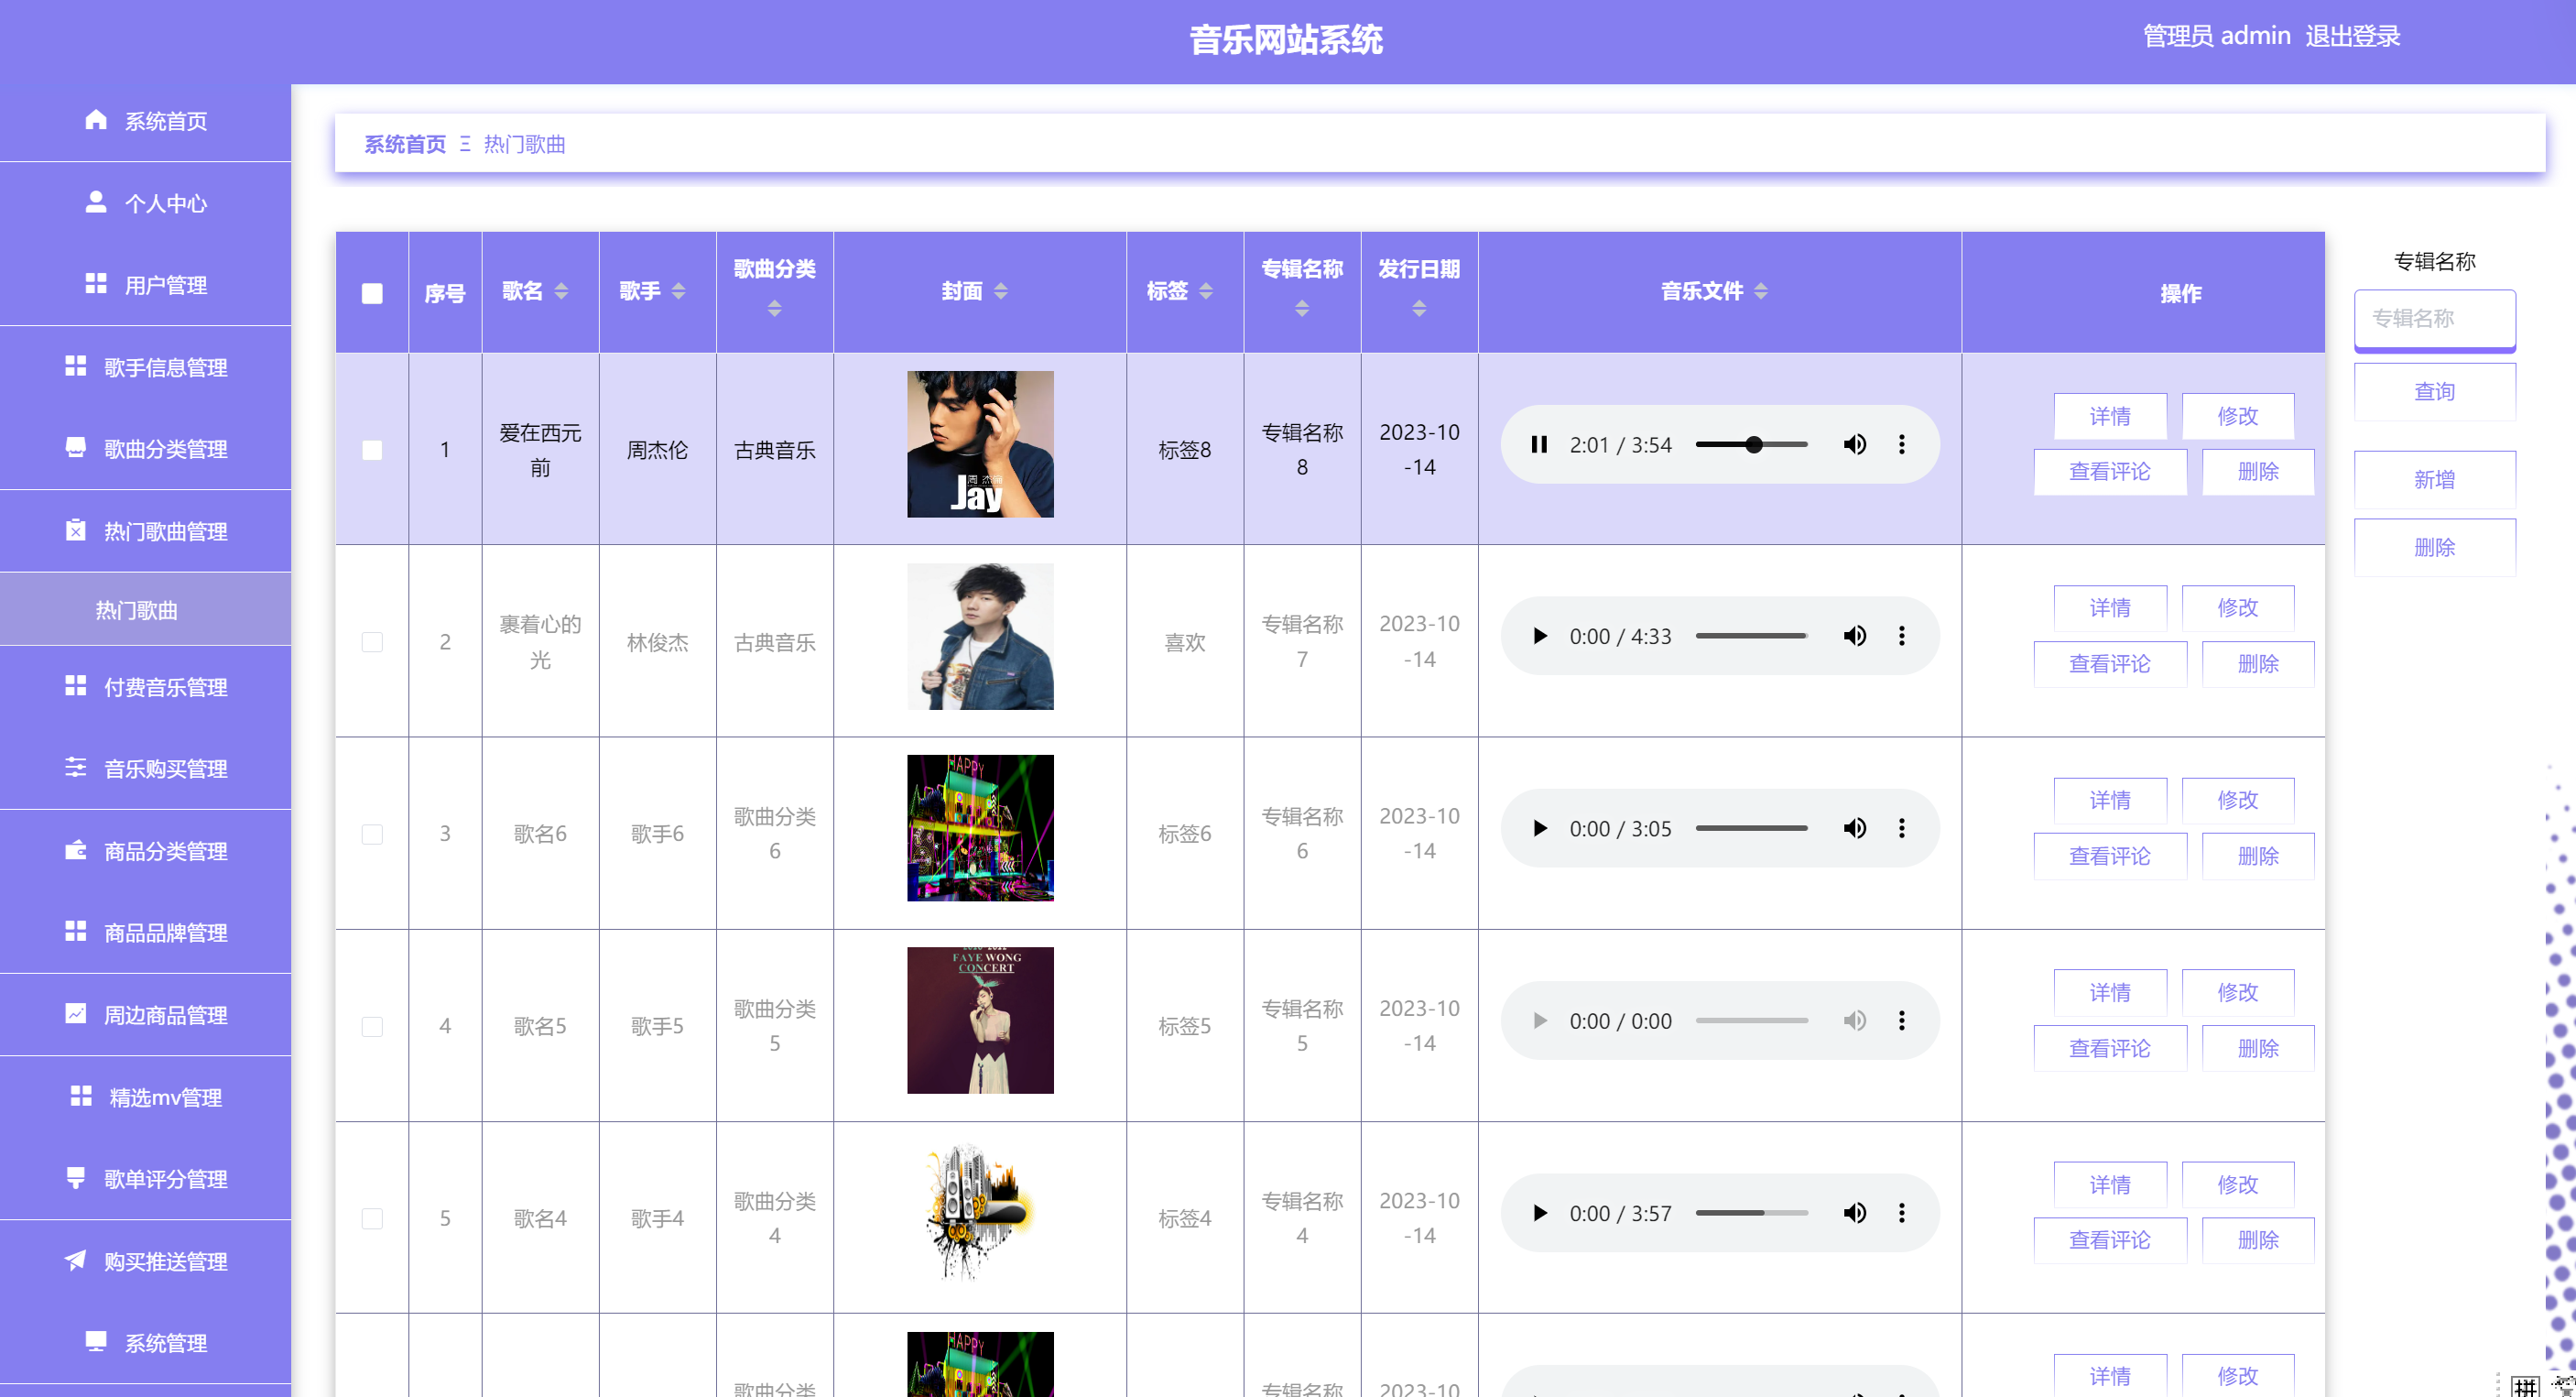Pause the playing song 爱在西元前
This screenshot has height=1397, width=2576.
click(1540, 445)
